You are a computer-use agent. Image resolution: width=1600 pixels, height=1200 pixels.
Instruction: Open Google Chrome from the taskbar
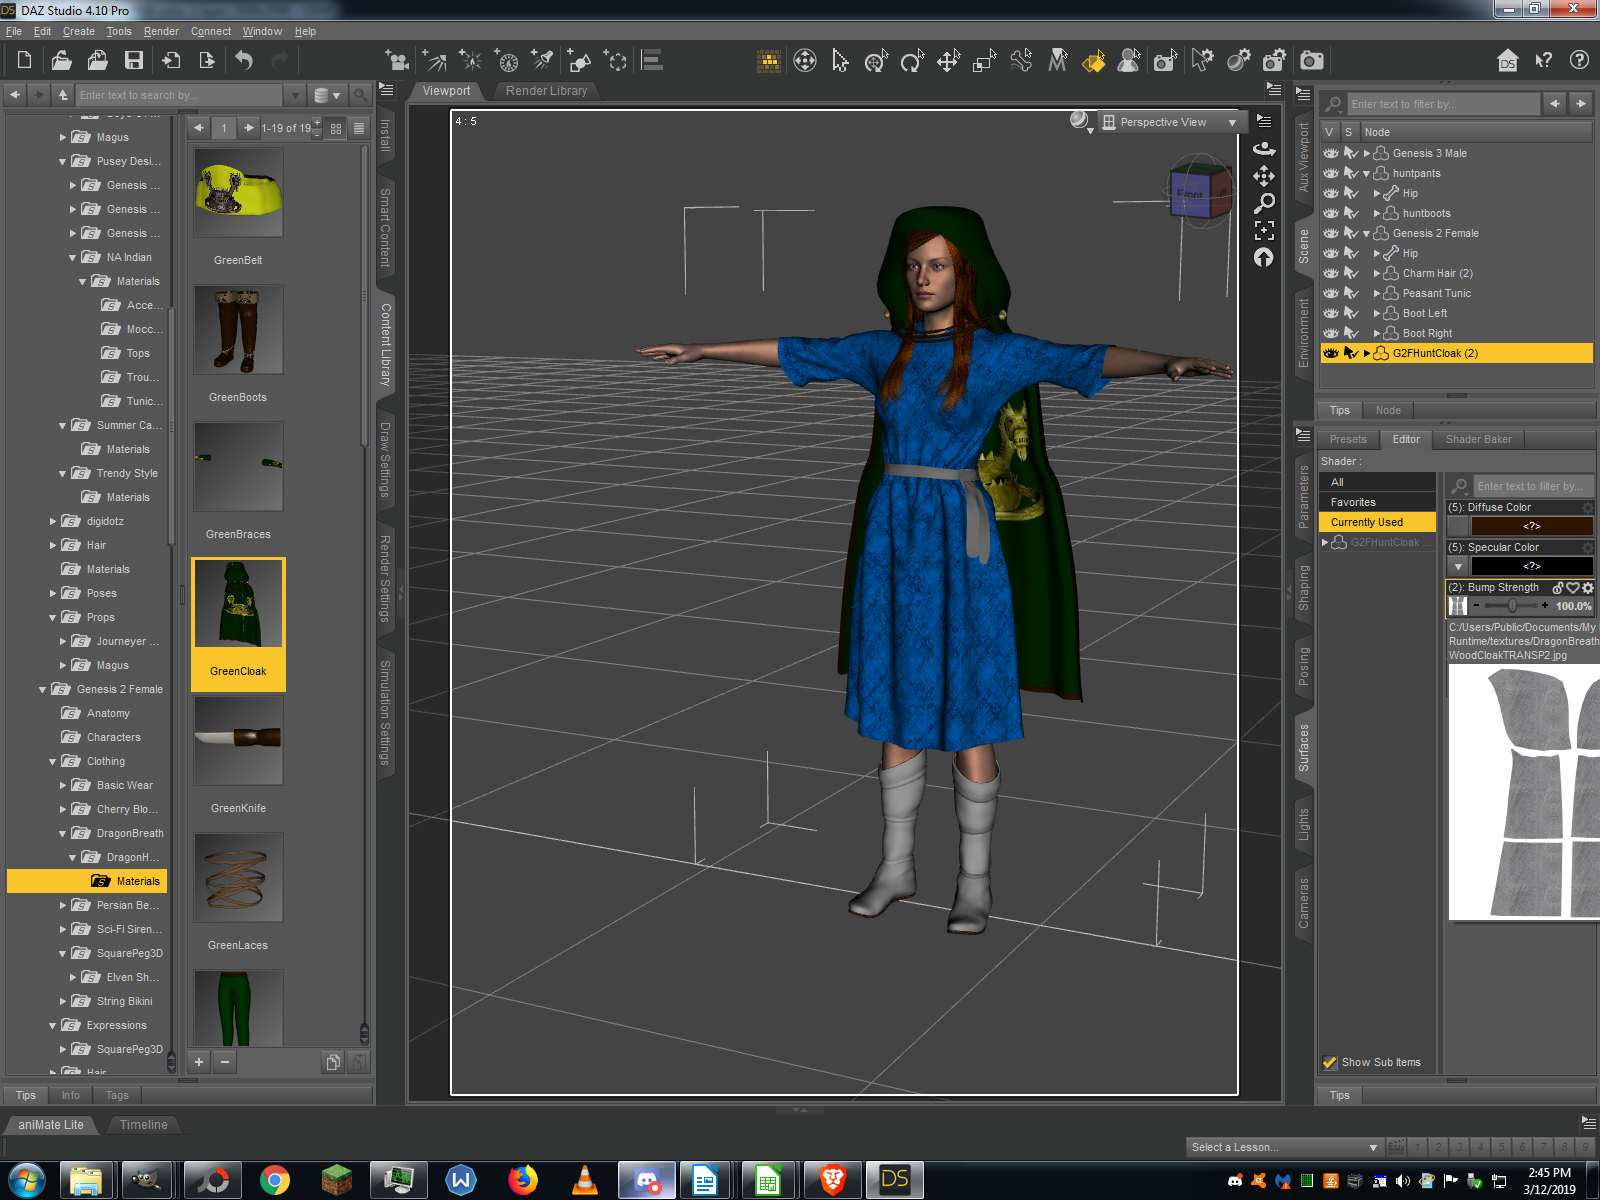(x=275, y=1180)
